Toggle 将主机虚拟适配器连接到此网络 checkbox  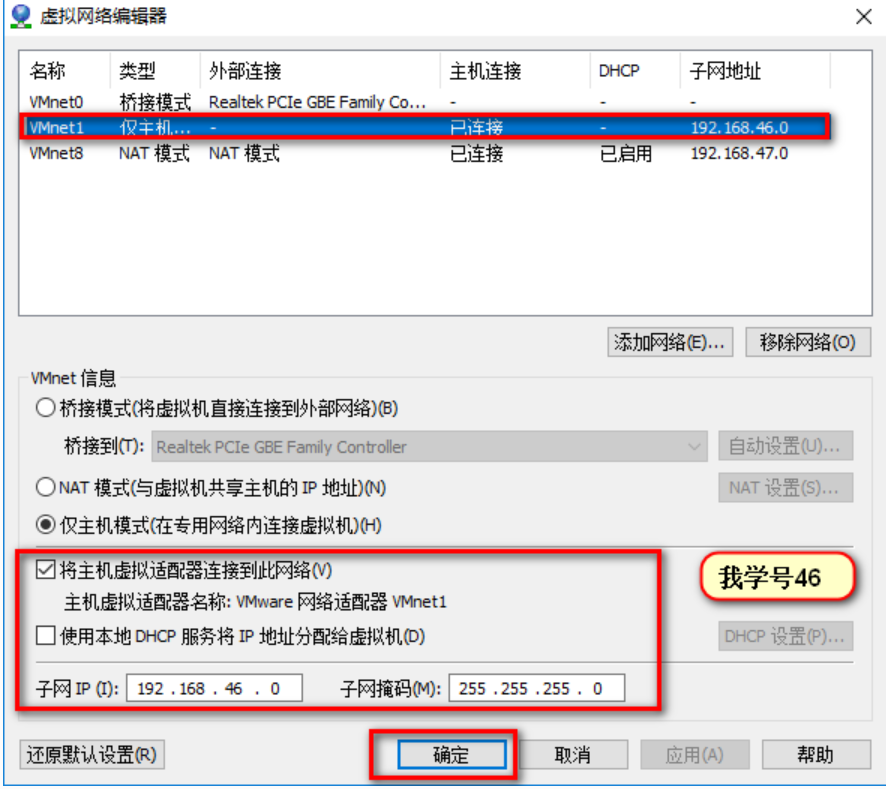pos(45,570)
